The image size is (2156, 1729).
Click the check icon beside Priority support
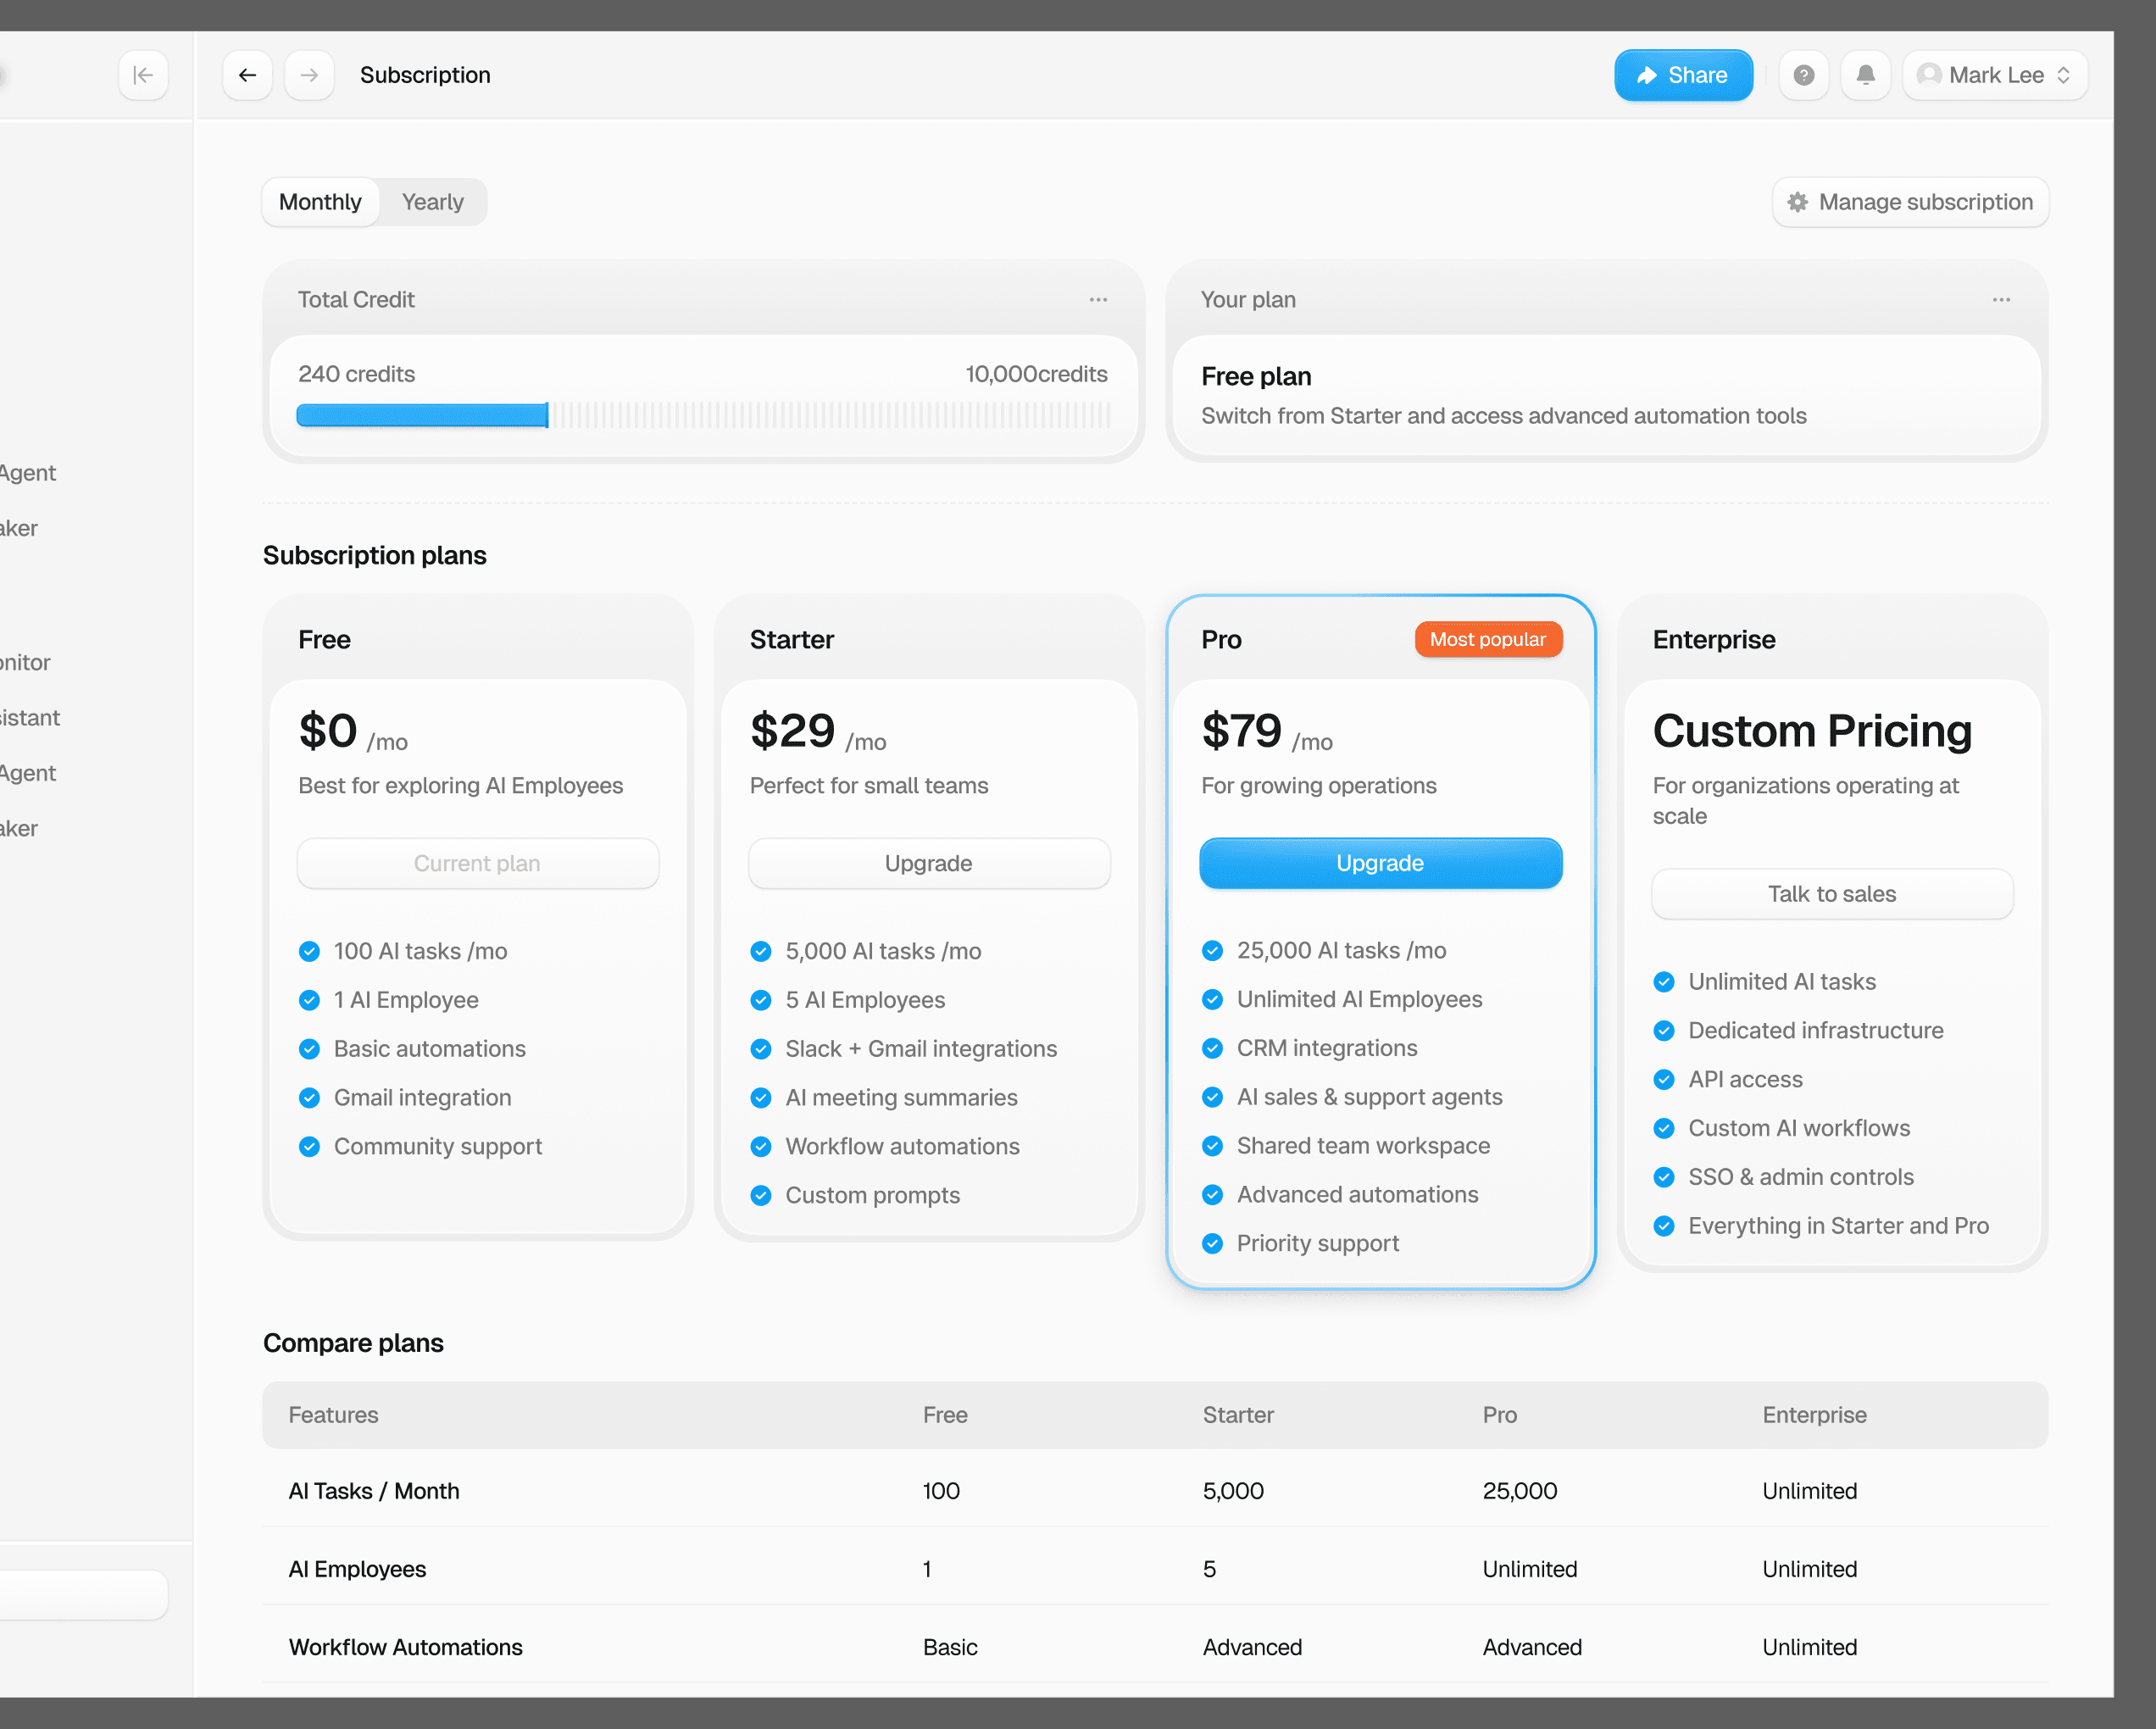click(x=1212, y=1243)
